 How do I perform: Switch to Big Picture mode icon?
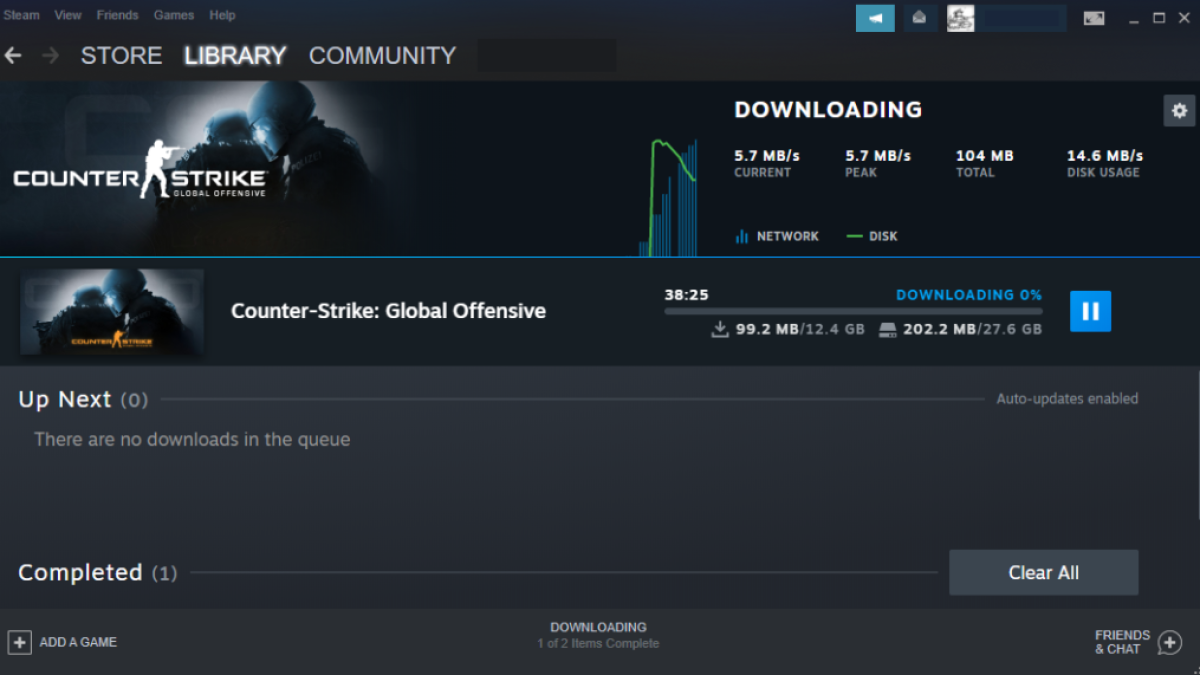point(1094,18)
